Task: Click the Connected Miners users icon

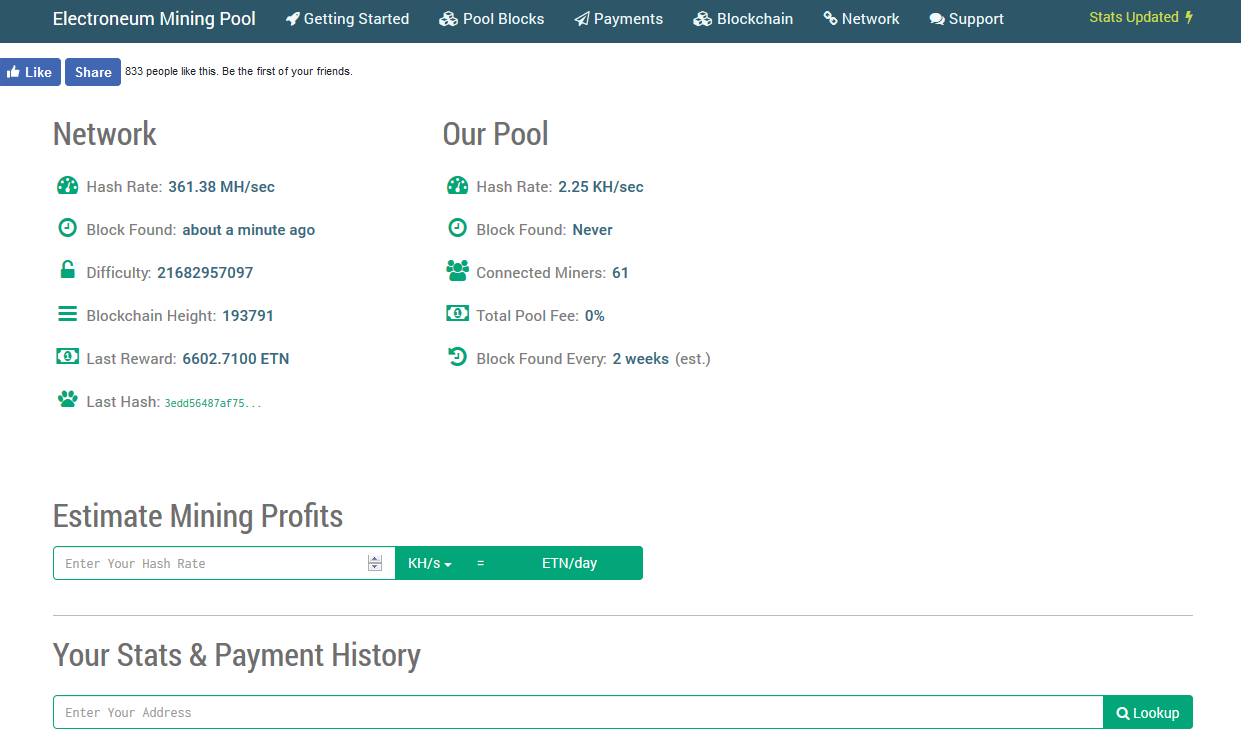Action: (457, 271)
